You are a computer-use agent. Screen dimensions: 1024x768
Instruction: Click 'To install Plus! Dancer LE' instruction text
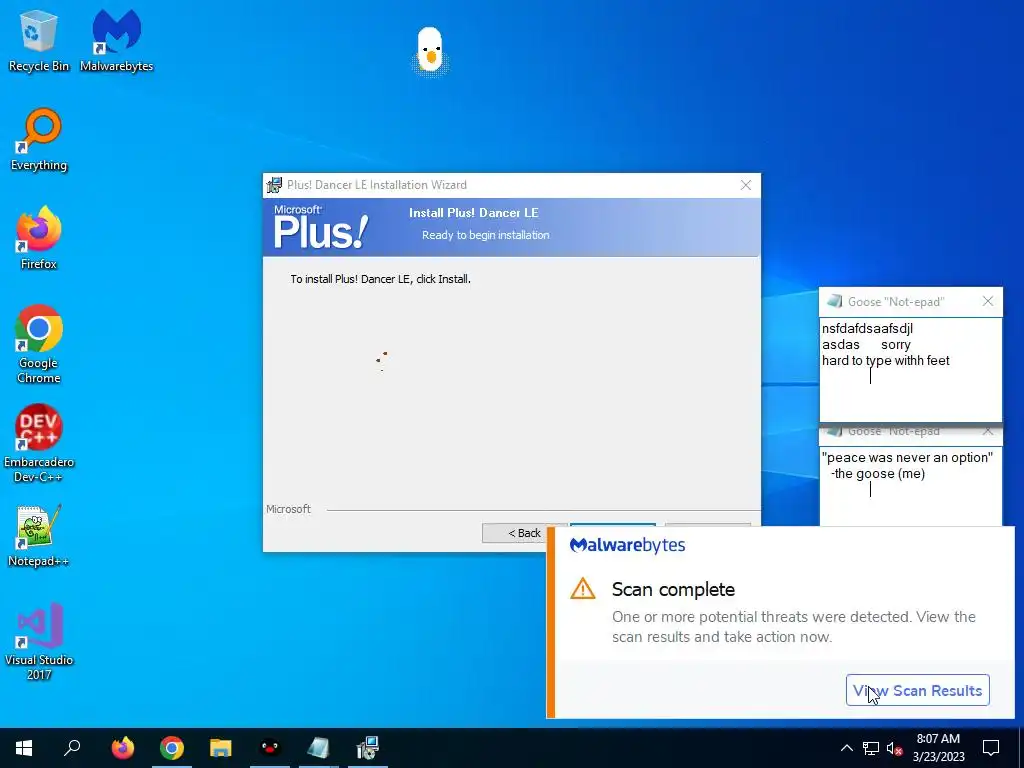pyautogui.click(x=381, y=279)
